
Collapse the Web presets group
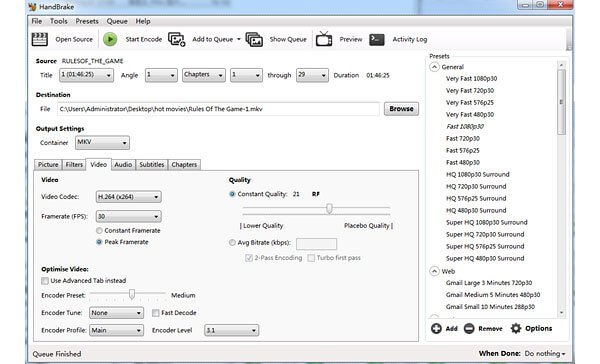click(x=434, y=271)
